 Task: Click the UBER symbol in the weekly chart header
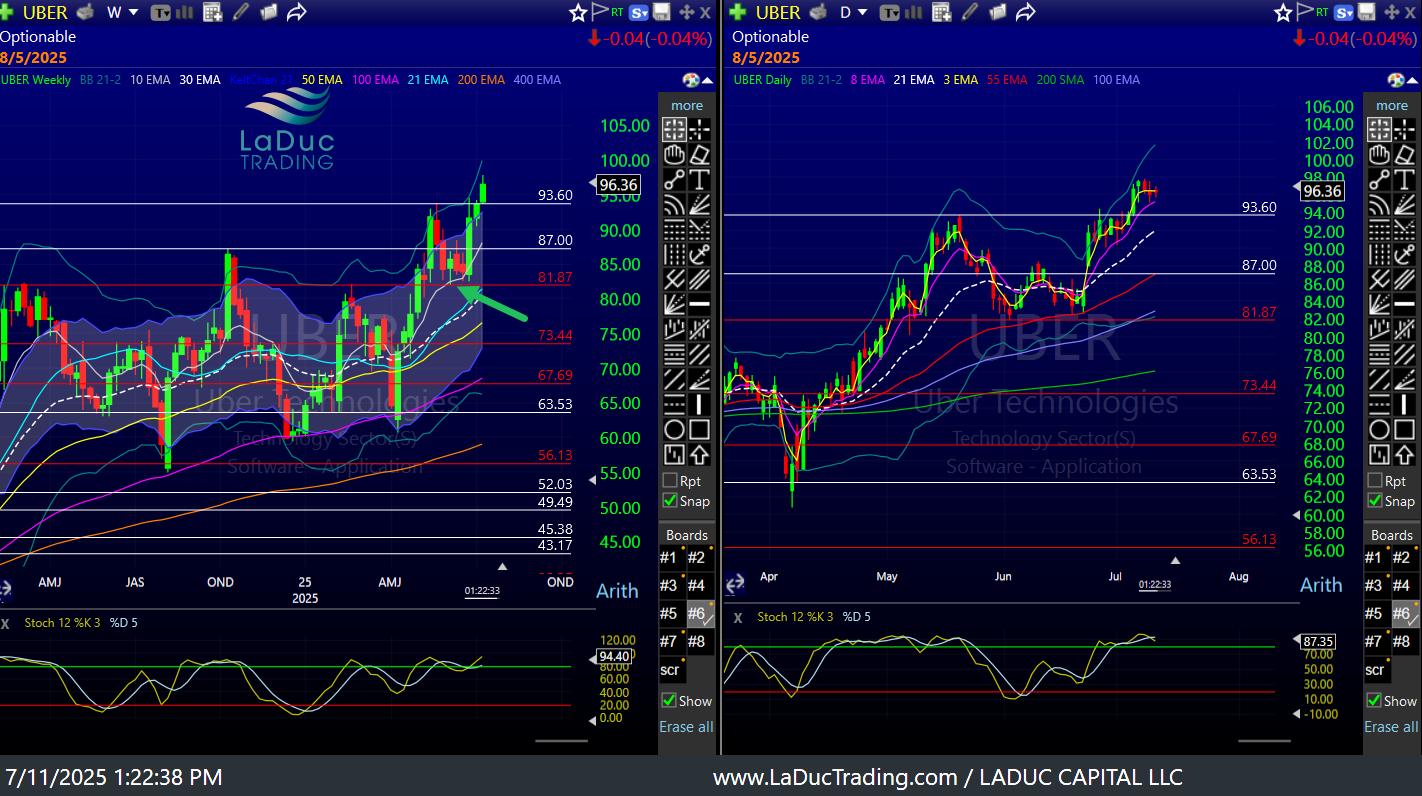click(x=45, y=12)
